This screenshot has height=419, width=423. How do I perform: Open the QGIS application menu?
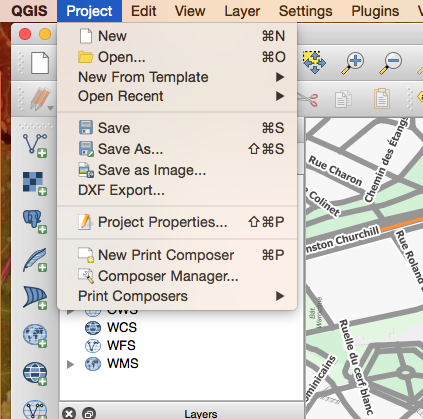(29, 11)
